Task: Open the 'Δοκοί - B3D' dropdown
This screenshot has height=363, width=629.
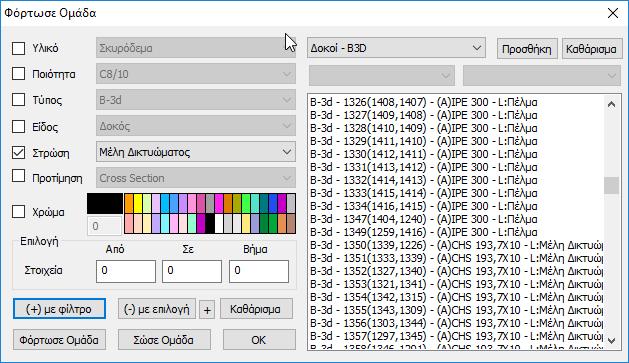Action: click(396, 48)
